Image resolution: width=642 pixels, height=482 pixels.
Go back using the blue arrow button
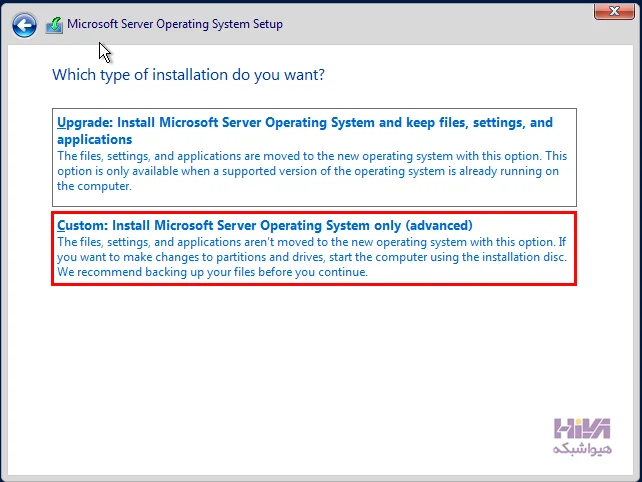tap(24, 25)
